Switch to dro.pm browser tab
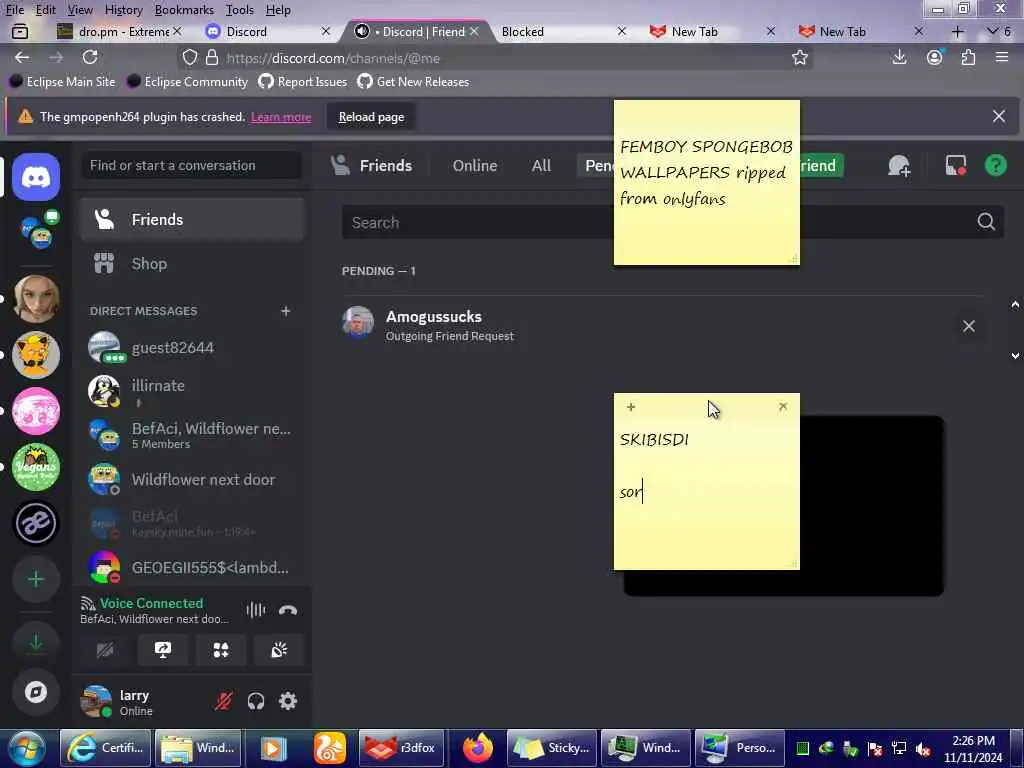This screenshot has height=768, width=1024. (119, 31)
